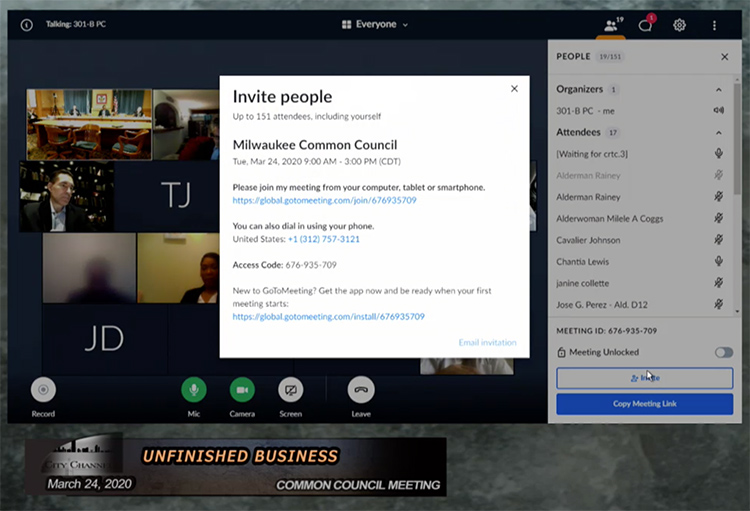Open the gotomeeting join link

point(324,200)
